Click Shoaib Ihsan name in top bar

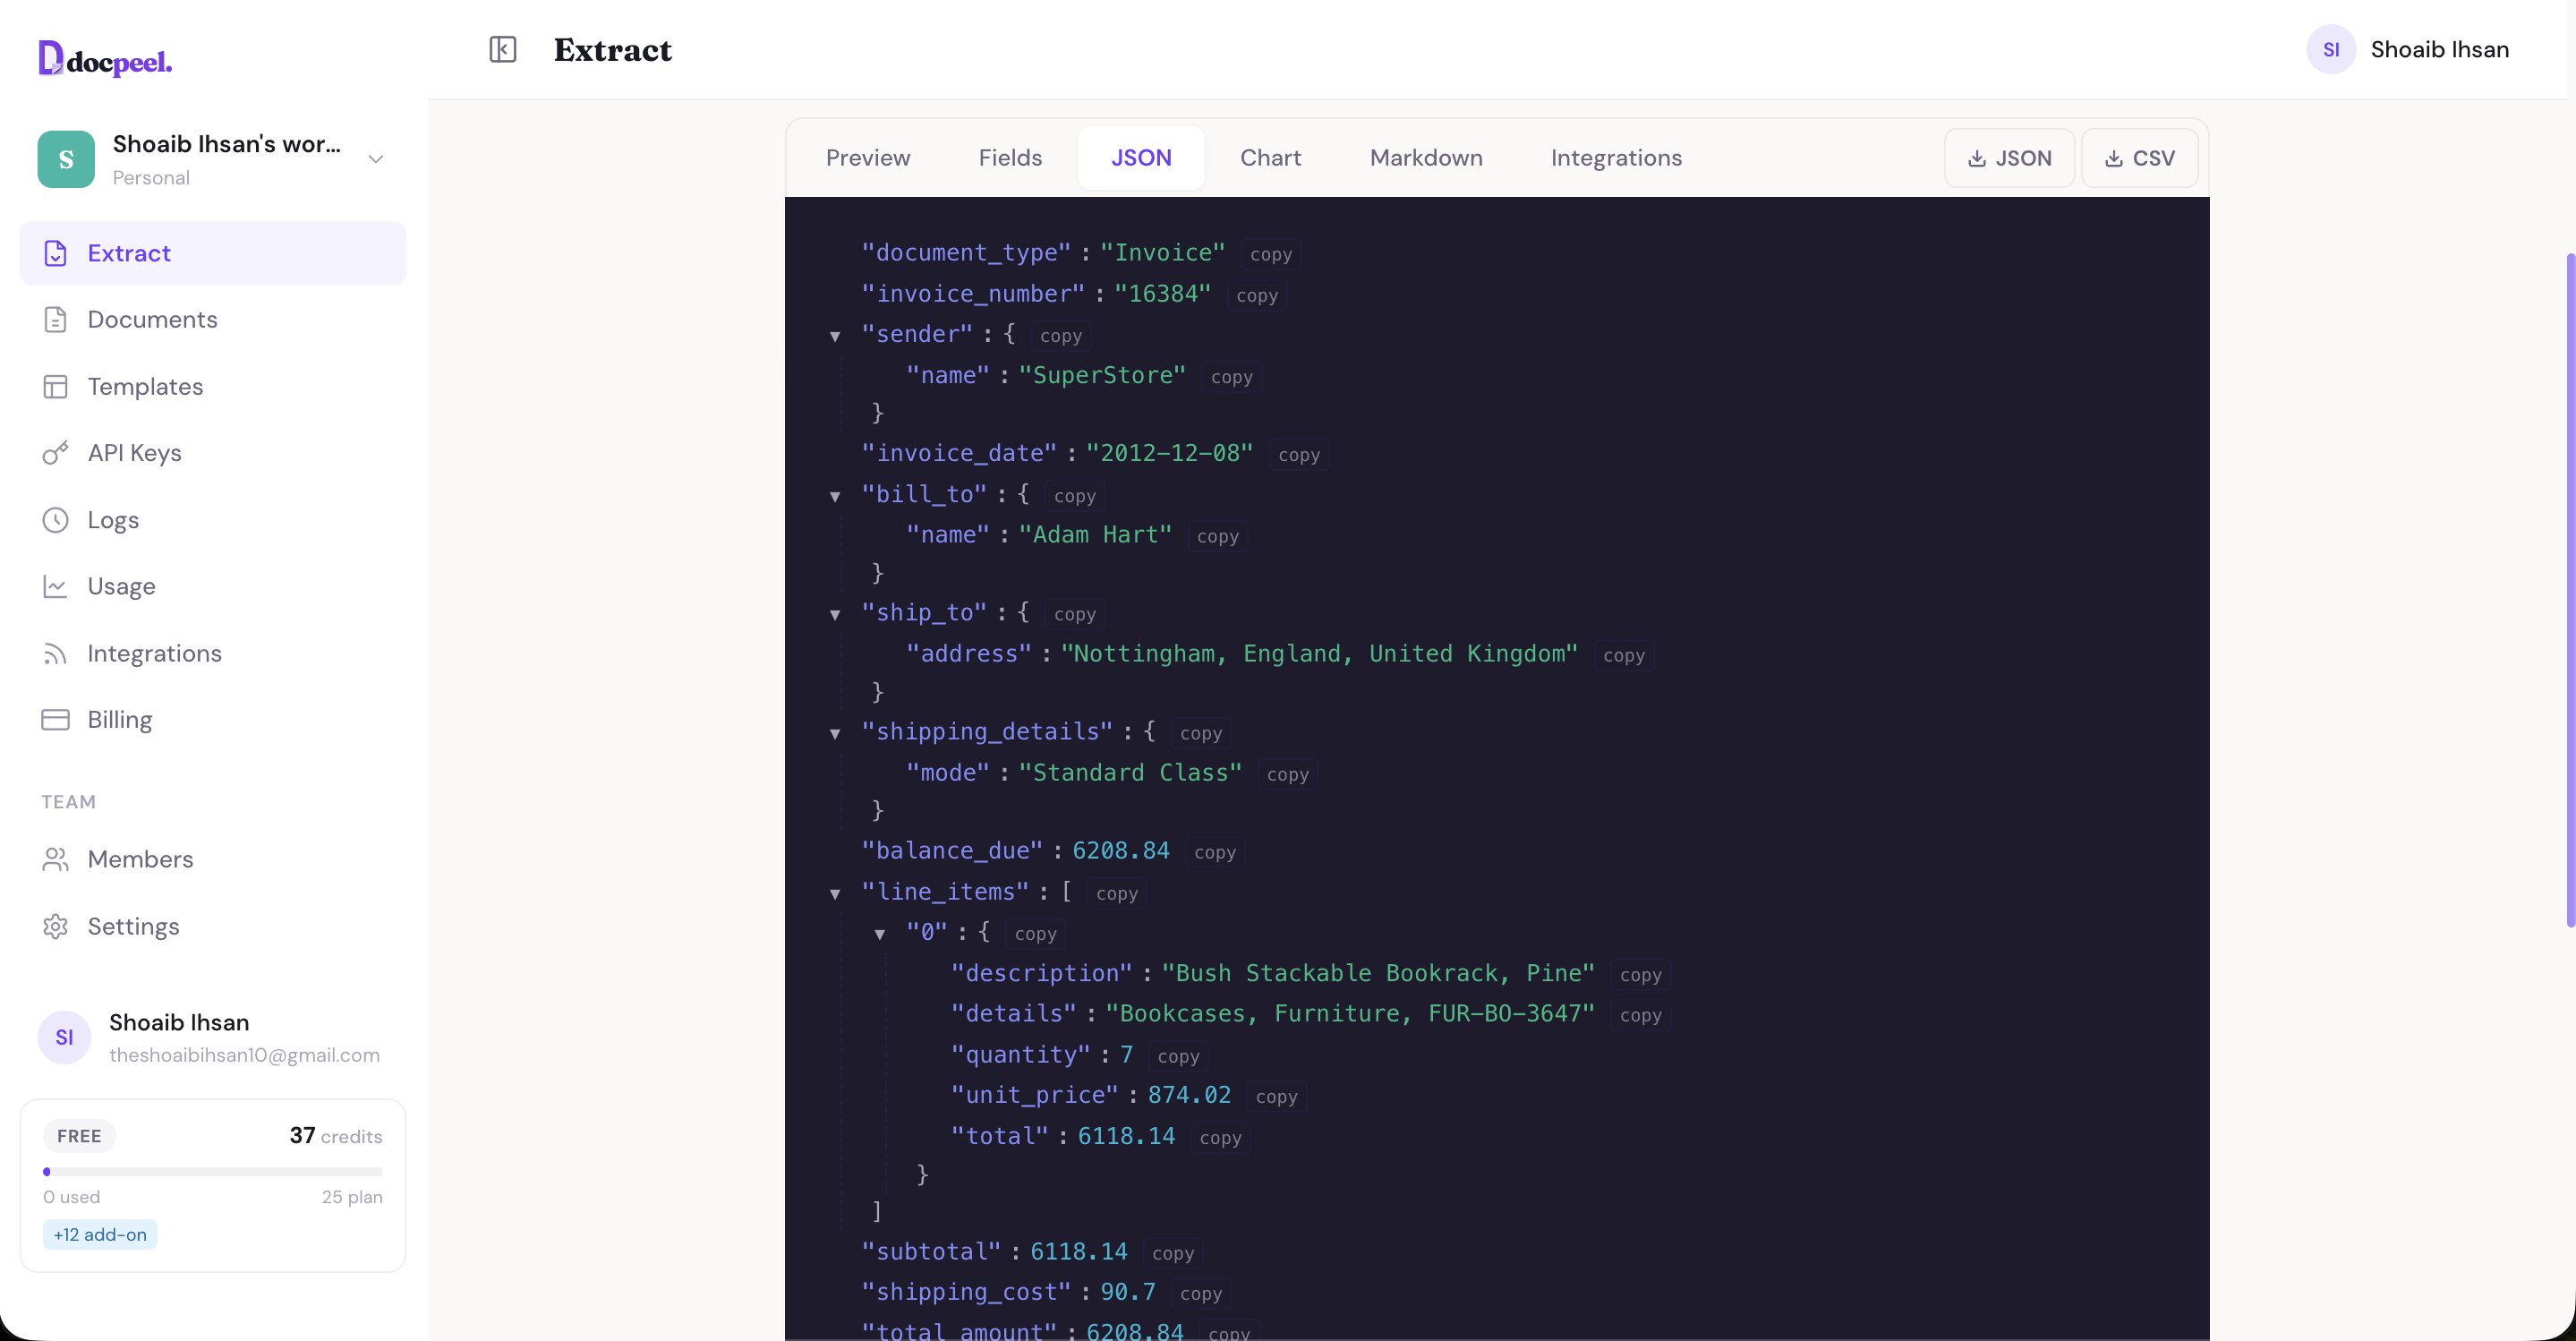(x=2440, y=49)
